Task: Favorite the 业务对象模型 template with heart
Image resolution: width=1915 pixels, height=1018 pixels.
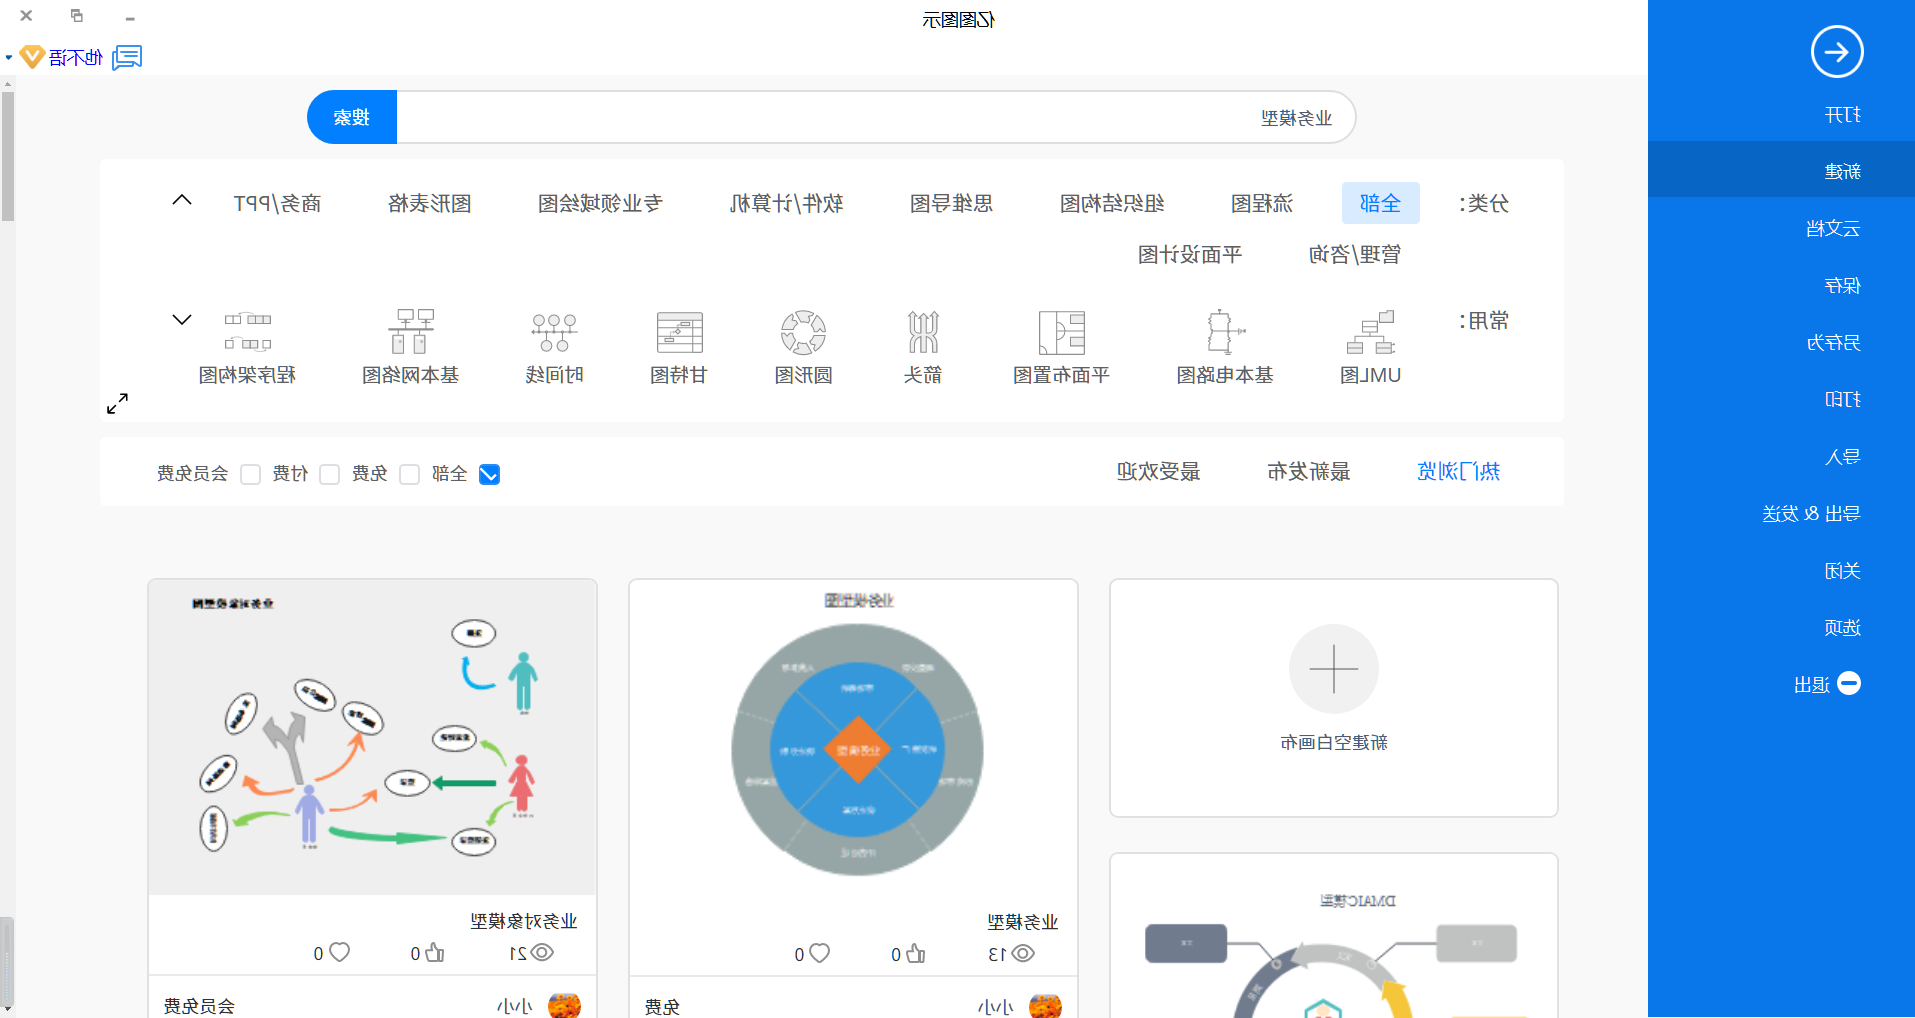Action: 339,952
